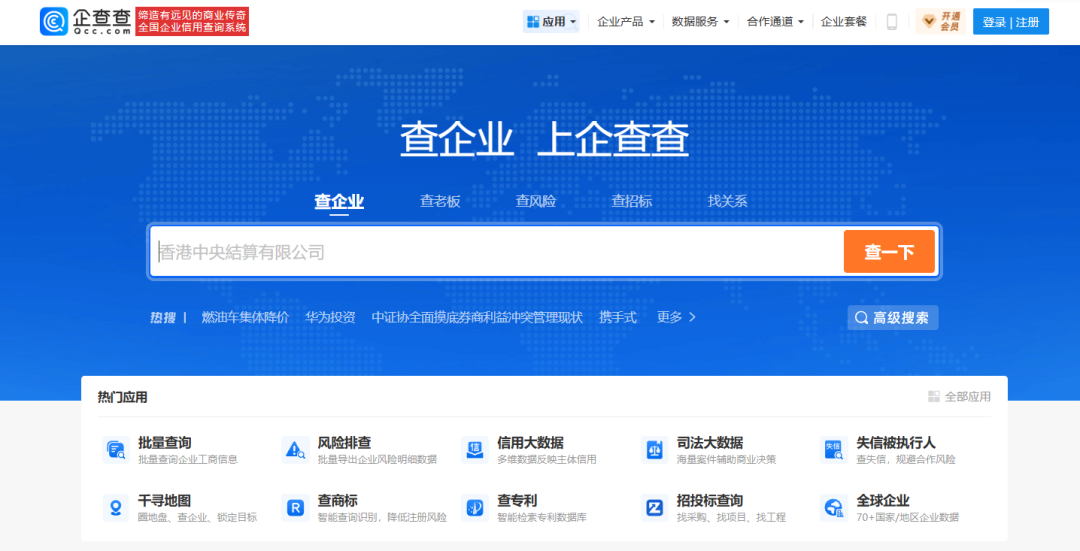
Task: Click the 查商标 title text
Action: coord(338,500)
